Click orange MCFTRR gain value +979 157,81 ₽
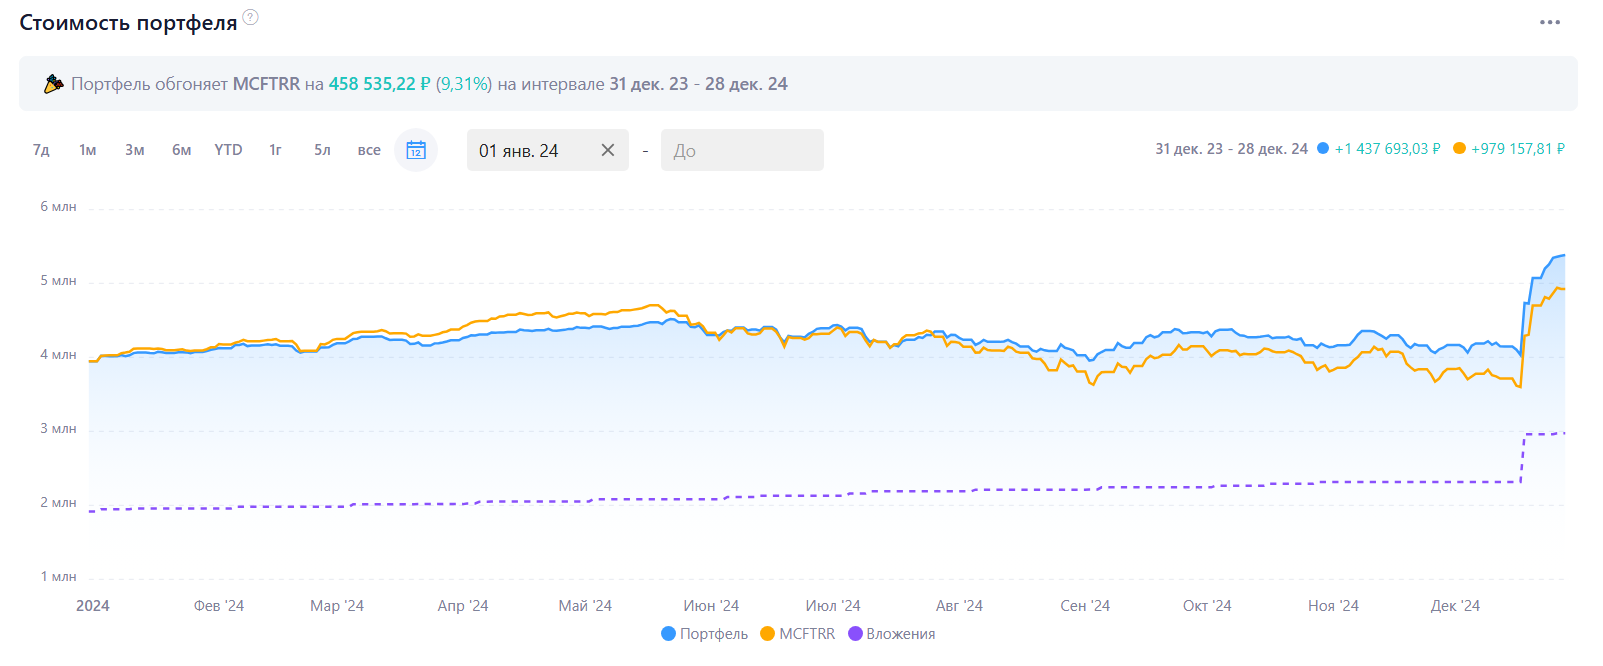The width and height of the screenshot is (1603, 666). (x=1517, y=149)
